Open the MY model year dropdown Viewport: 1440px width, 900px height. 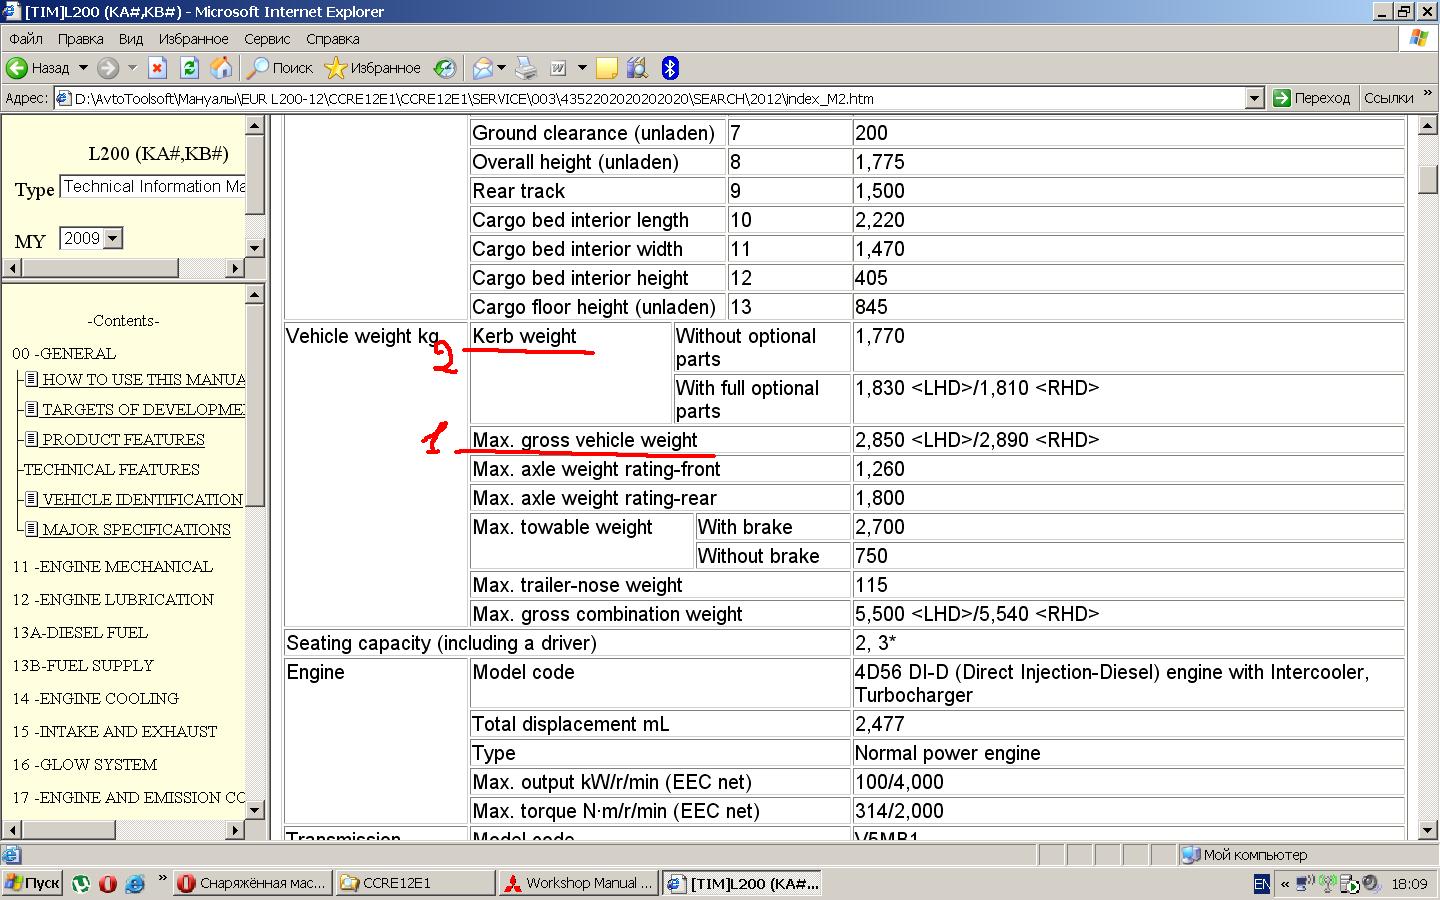click(113, 238)
